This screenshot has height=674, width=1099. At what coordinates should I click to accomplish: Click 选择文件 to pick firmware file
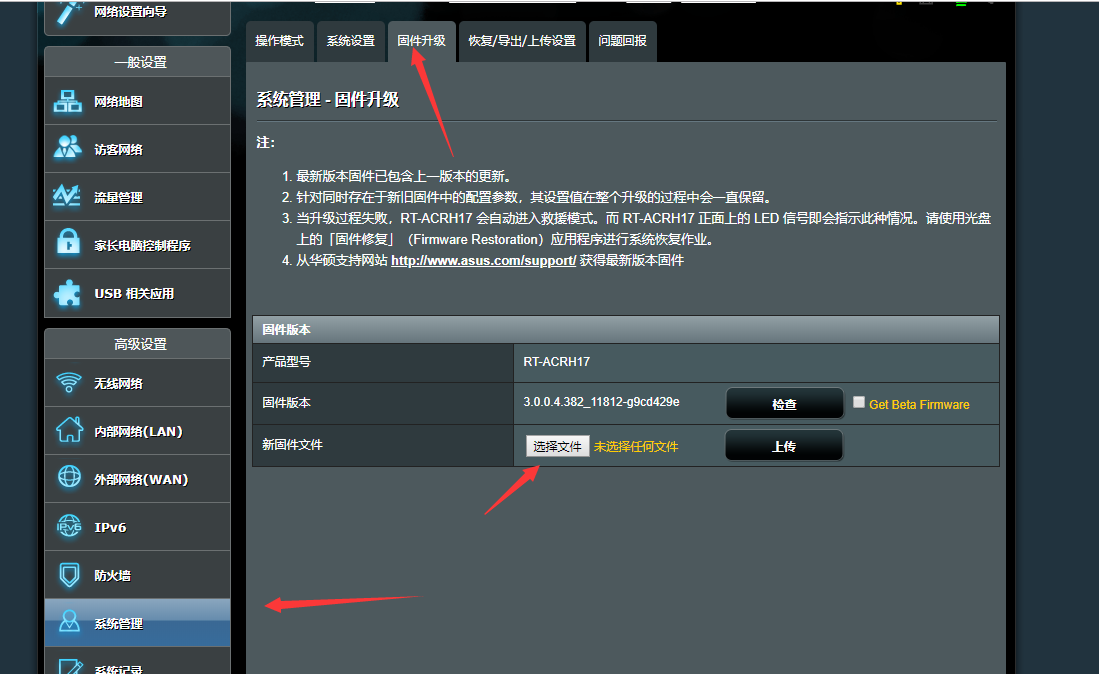pyautogui.click(x=556, y=445)
